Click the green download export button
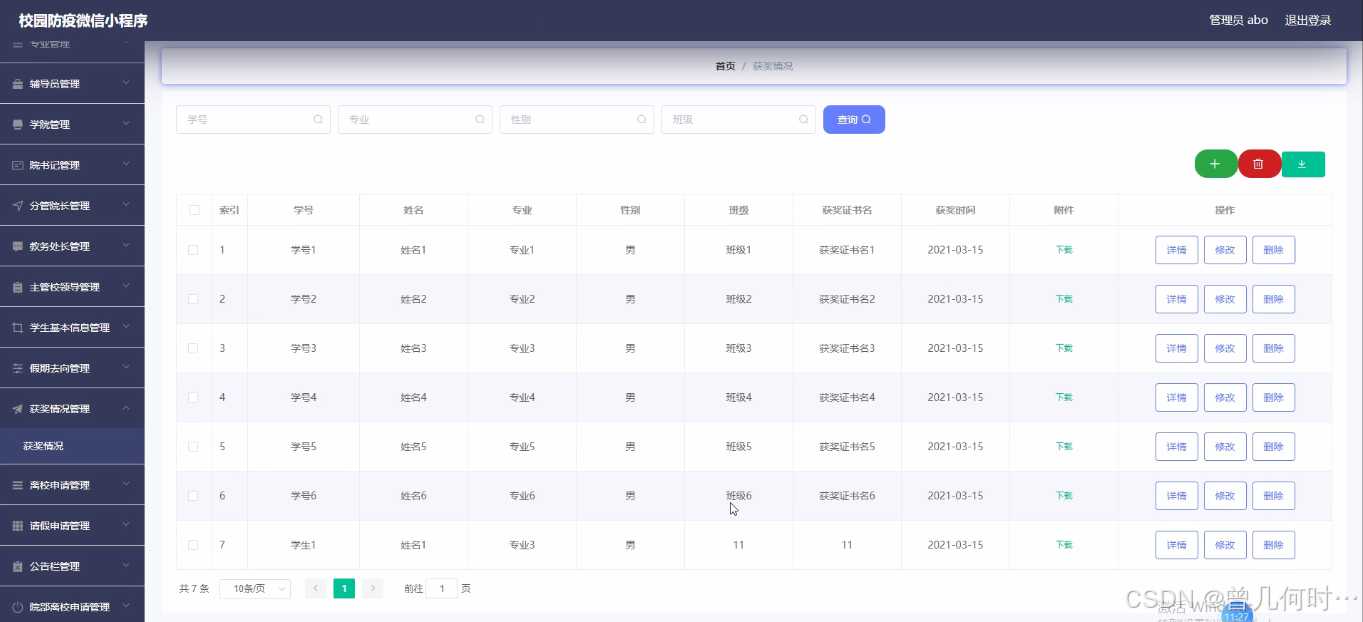The height and width of the screenshot is (622, 1363). (x=1303, y=164)
